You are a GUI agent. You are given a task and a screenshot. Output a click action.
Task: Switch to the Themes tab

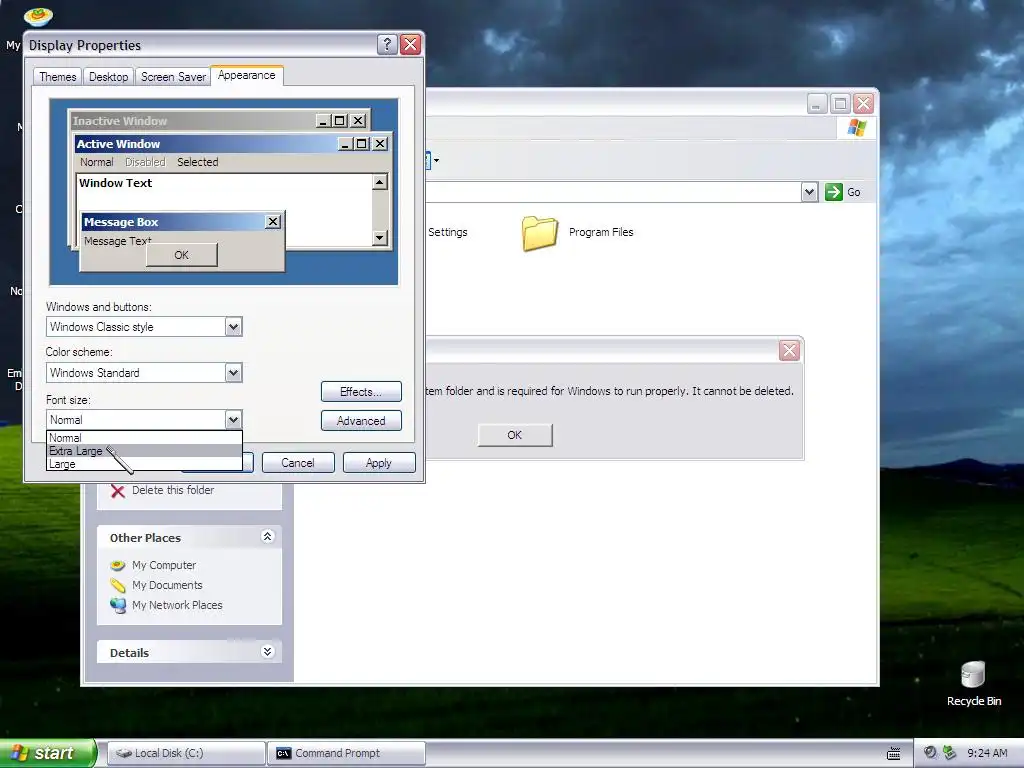(x=57, y=77)
